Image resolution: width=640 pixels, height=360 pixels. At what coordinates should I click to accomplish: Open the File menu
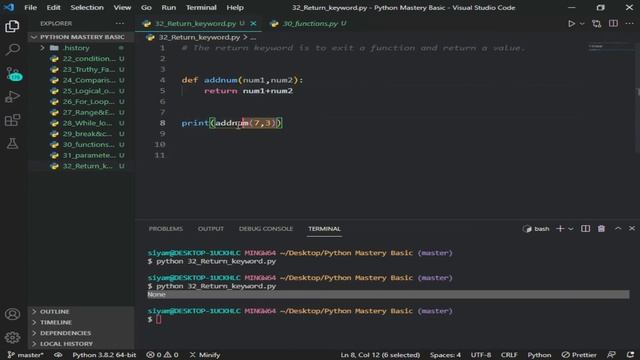(x=31, y=8)
